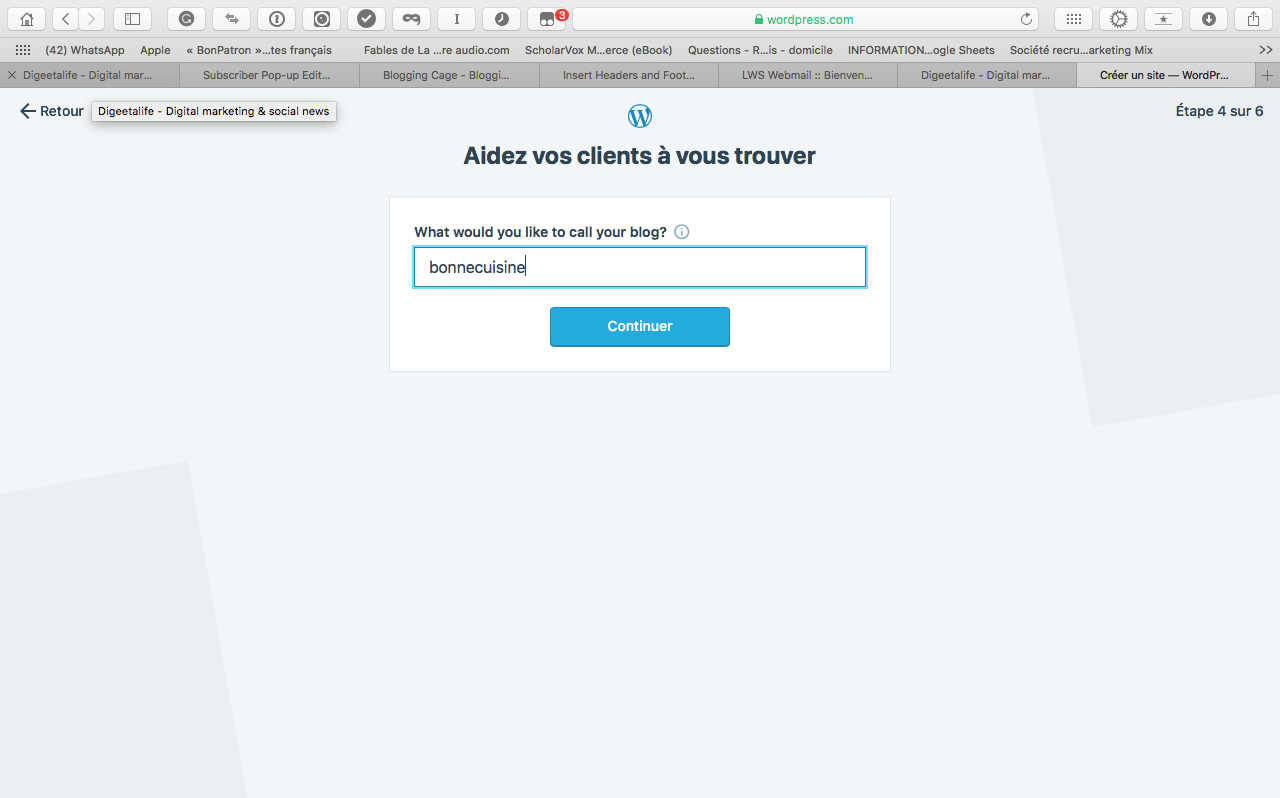
Task: Click the label What would you like to call your blog?
Action: (x=540, y=232)
